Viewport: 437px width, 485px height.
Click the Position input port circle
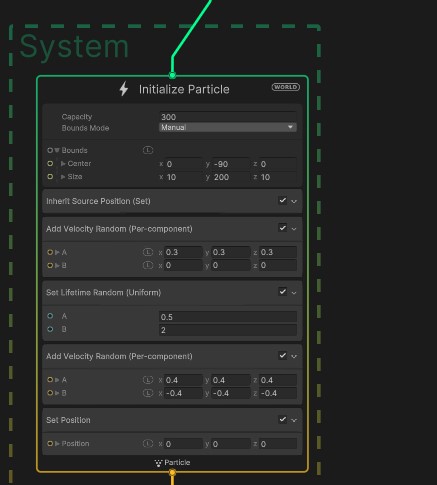pos(50,444)
